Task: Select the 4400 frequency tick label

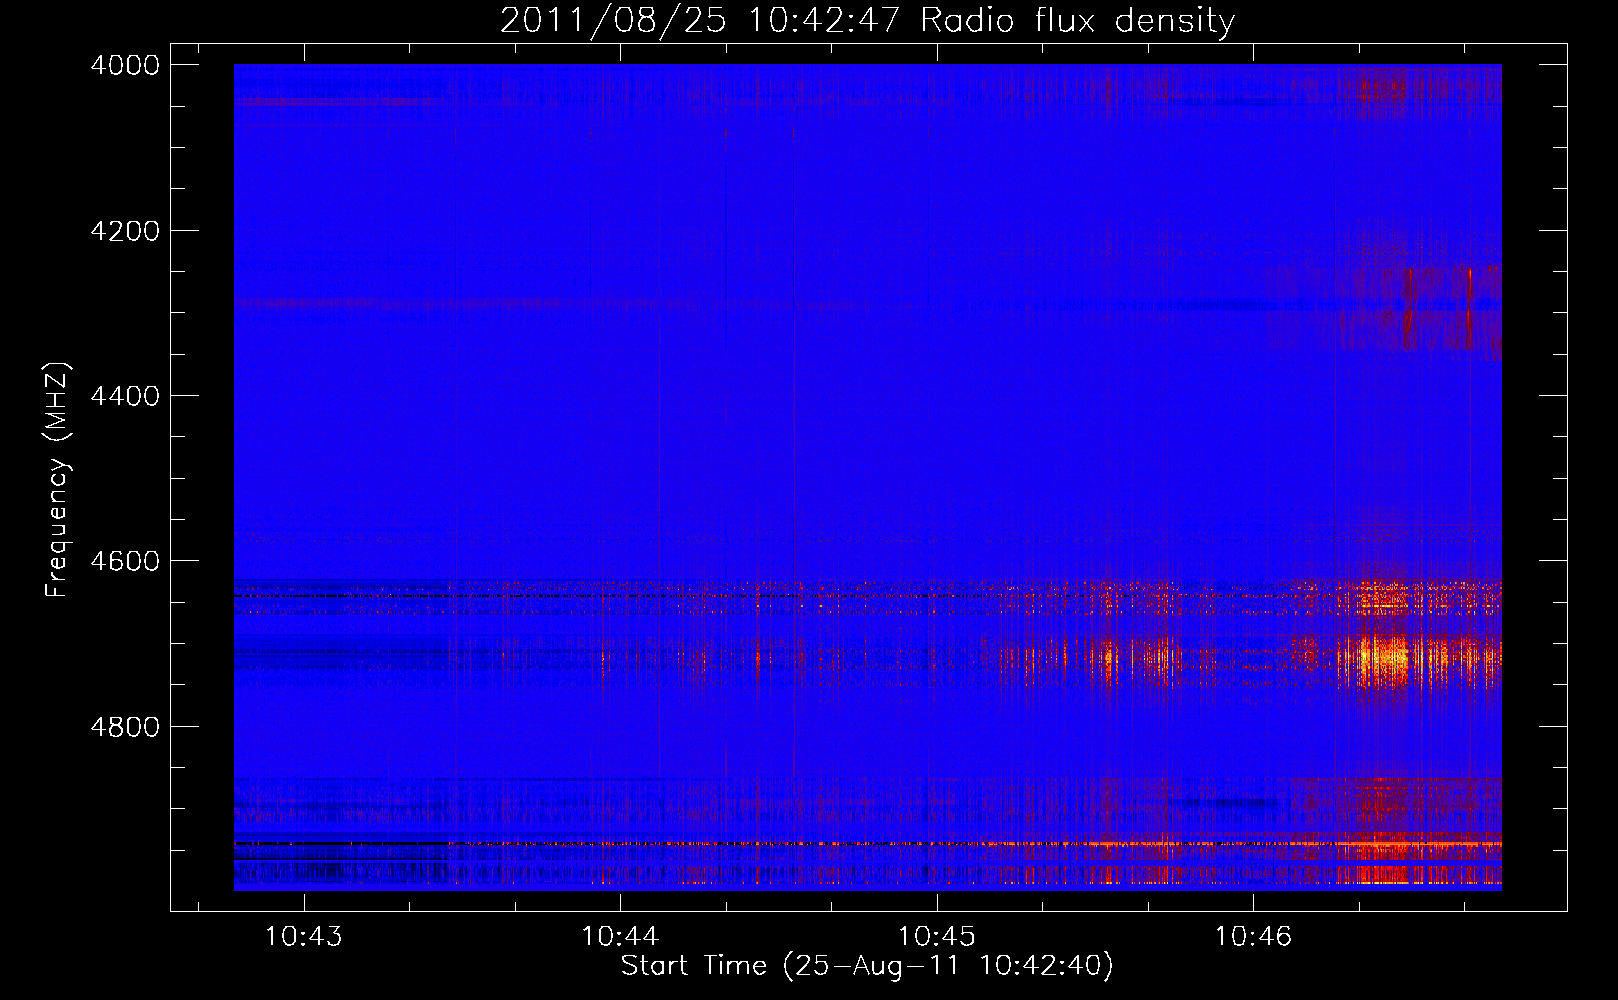Action: click(125, 396)
